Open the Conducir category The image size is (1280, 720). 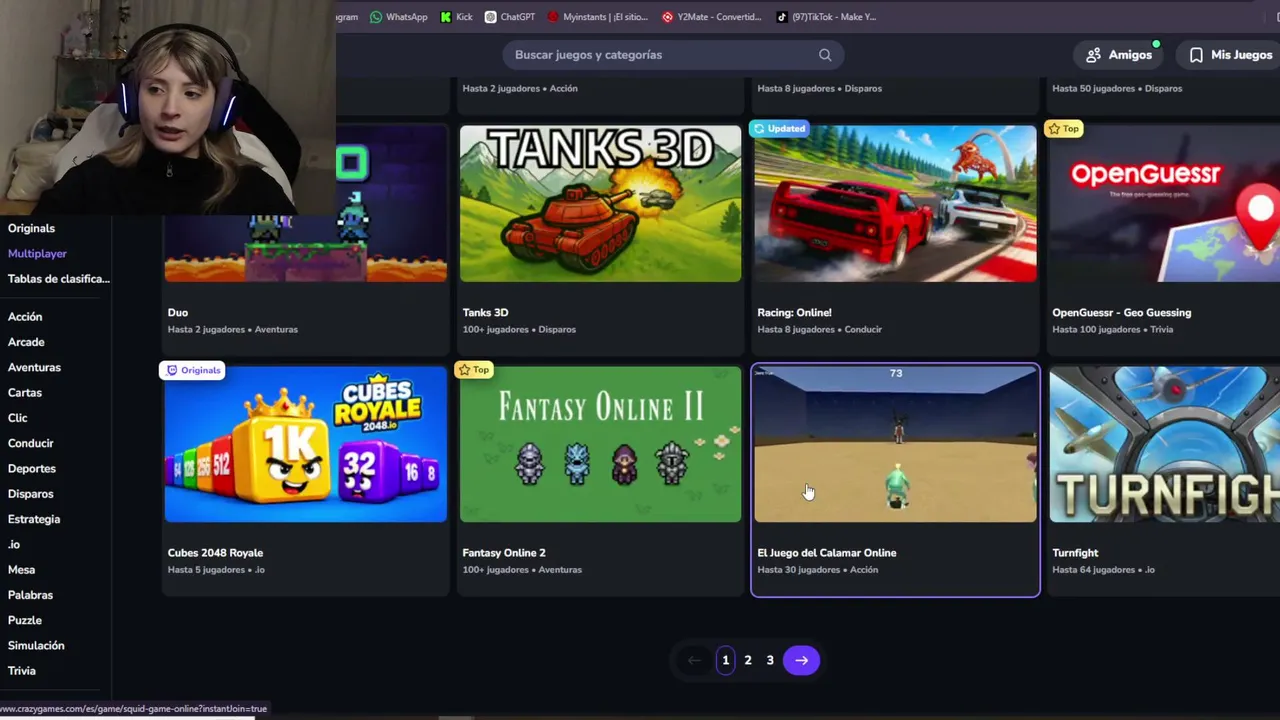[x=31, y=443]
